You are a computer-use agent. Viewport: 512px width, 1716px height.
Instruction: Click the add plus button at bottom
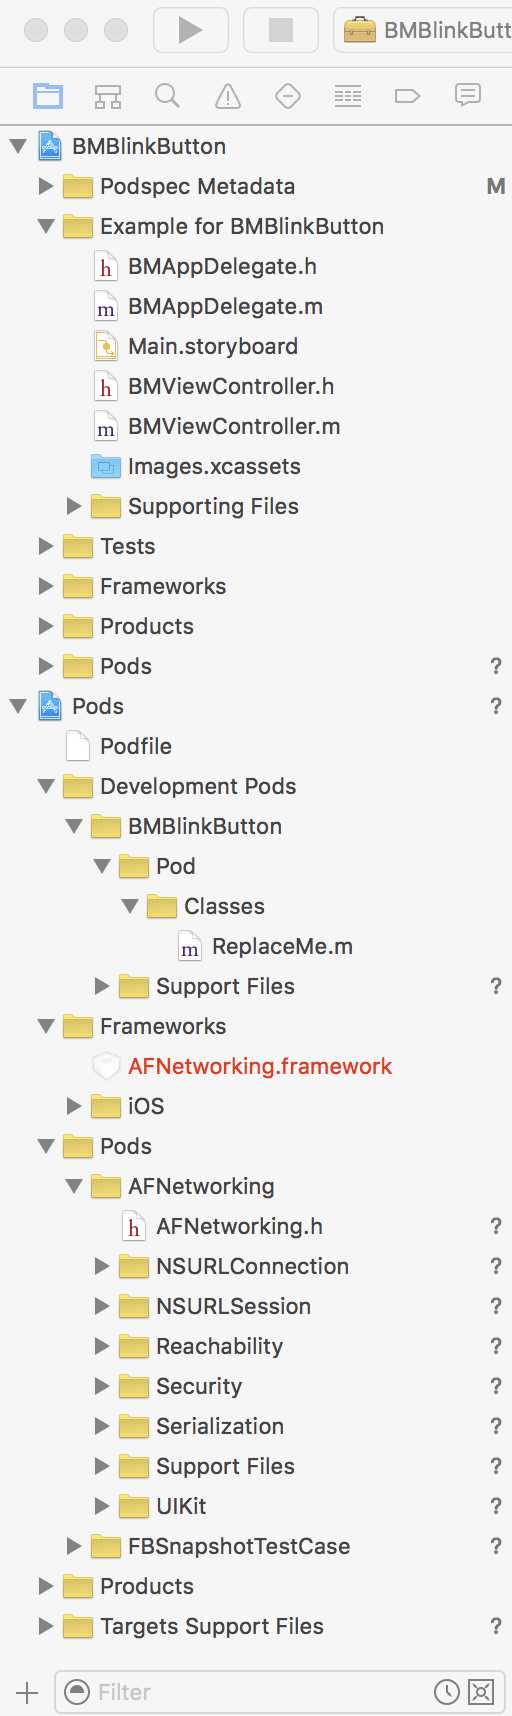[x=27, y=1692]
